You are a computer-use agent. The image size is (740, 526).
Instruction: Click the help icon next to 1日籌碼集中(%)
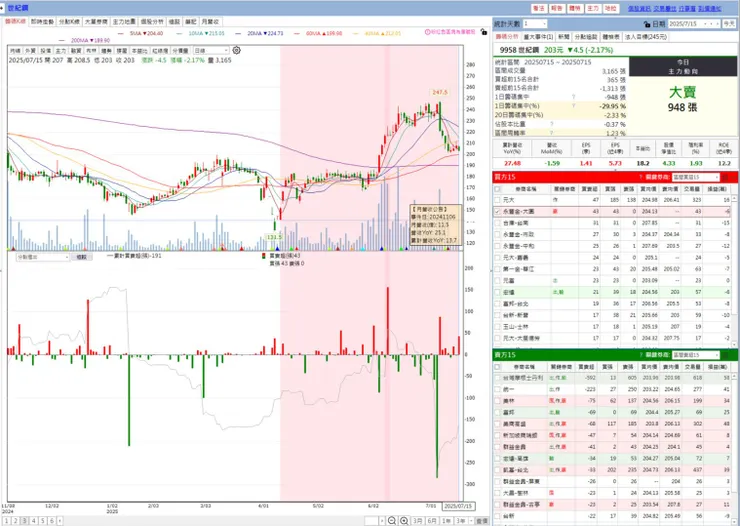[x=574, y=106]
